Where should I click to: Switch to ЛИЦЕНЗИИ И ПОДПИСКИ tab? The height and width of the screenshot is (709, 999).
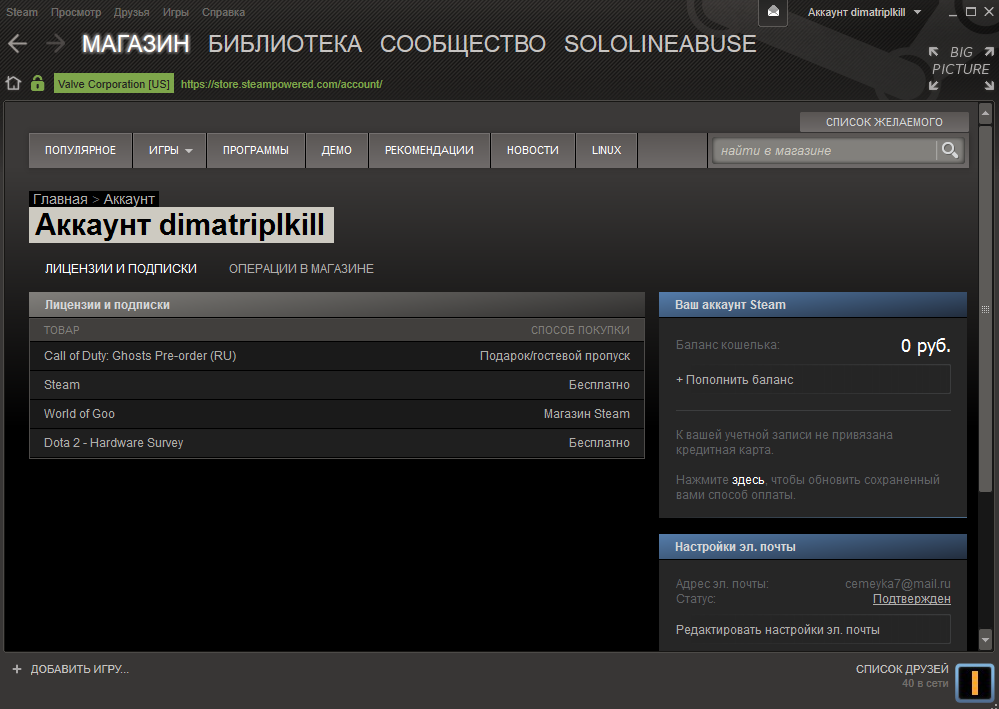[x=120, y=269]
